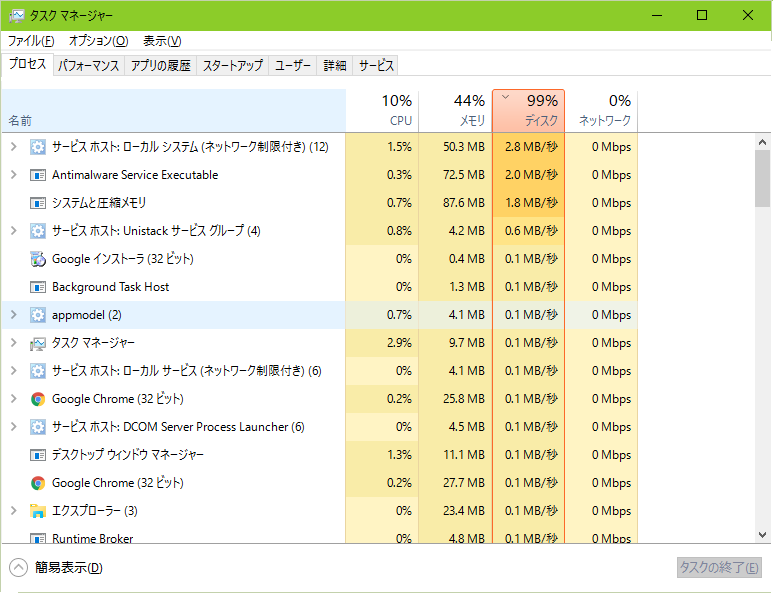Expand Unistack サービス グループ (4) entry
Viewport: 773px width, 593px height.
click(x=14, y=231)
